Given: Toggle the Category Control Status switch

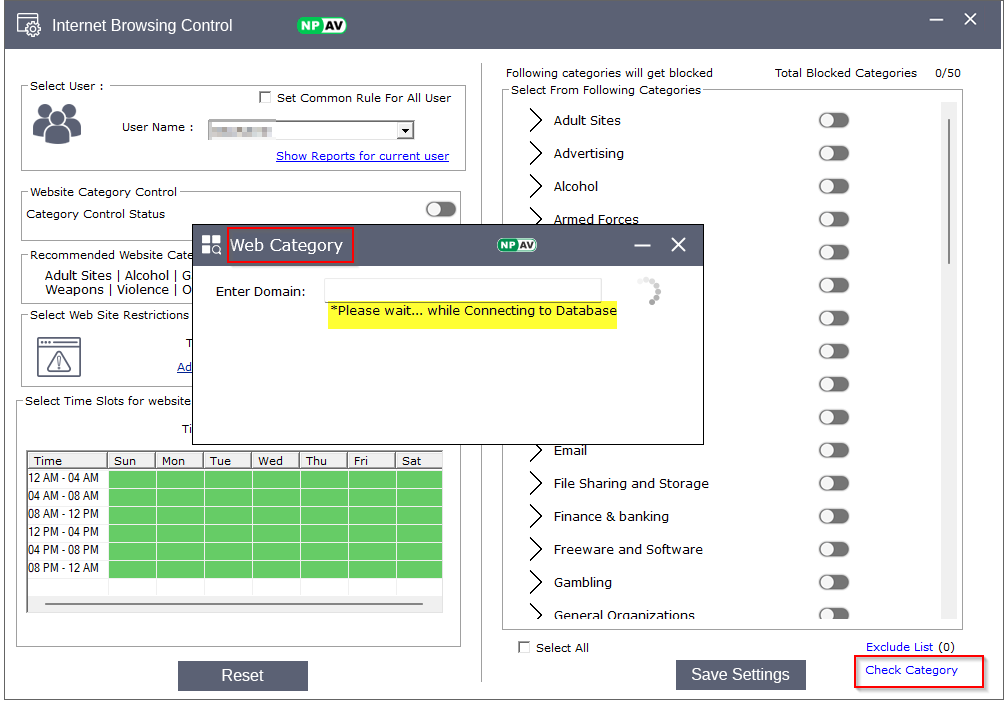Looking at the screenshot, I should [440, 209].
